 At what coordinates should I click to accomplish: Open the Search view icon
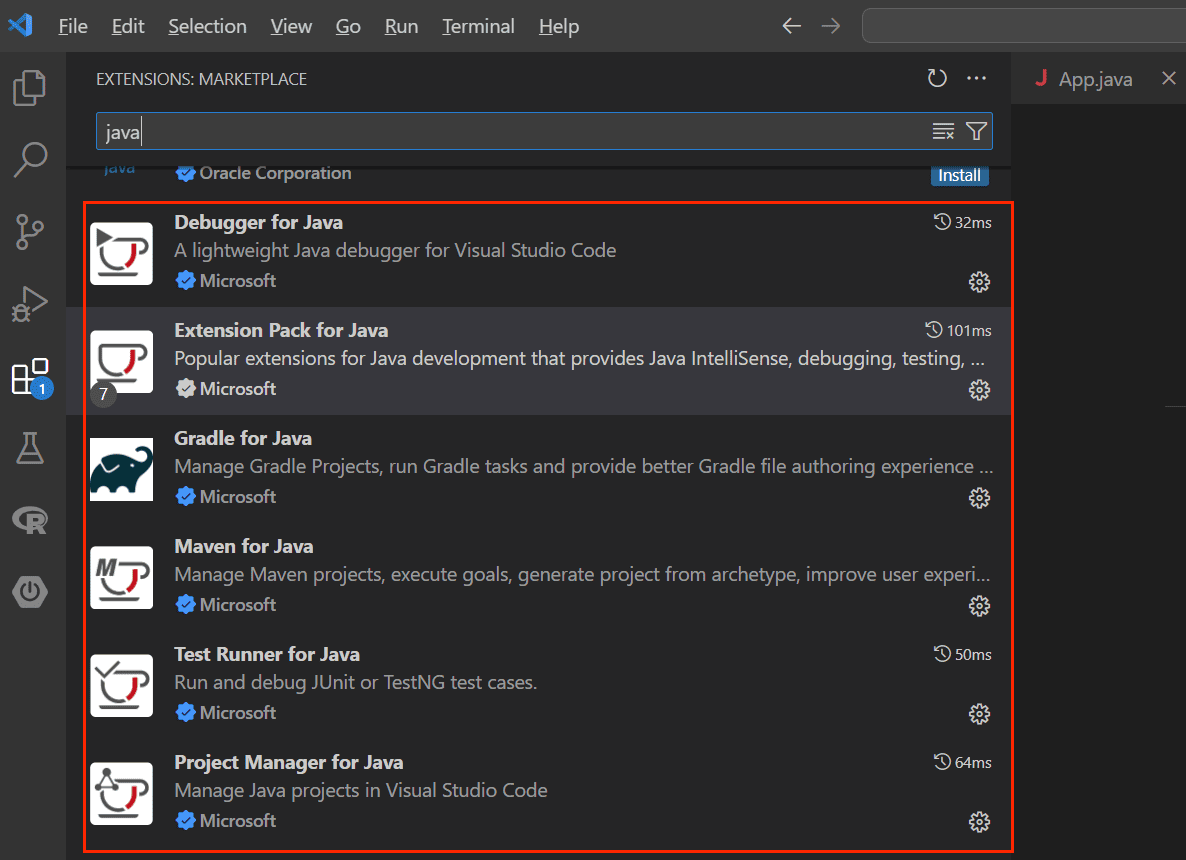pyautogui.click(x=30, y=159)
